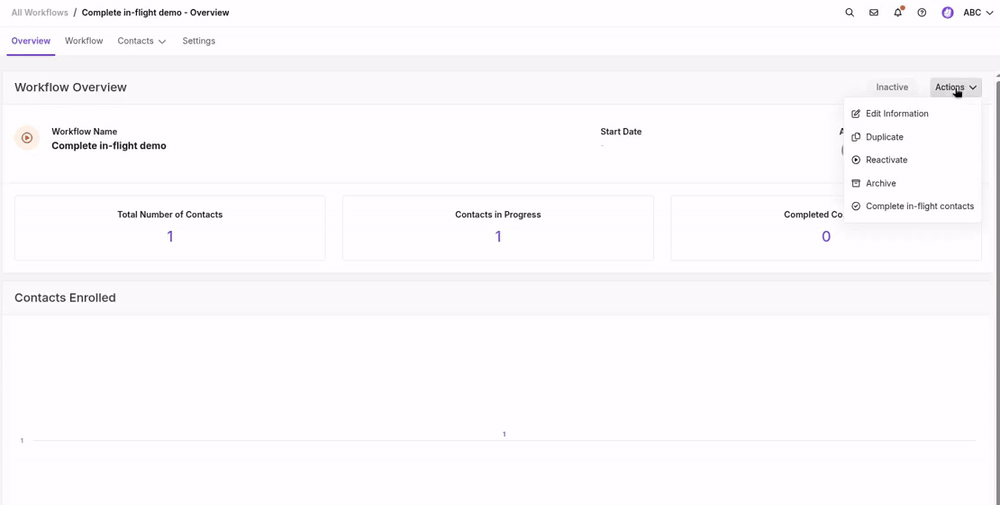Click the workflow name 'Complete in-flight demo'

coord(109,146)
